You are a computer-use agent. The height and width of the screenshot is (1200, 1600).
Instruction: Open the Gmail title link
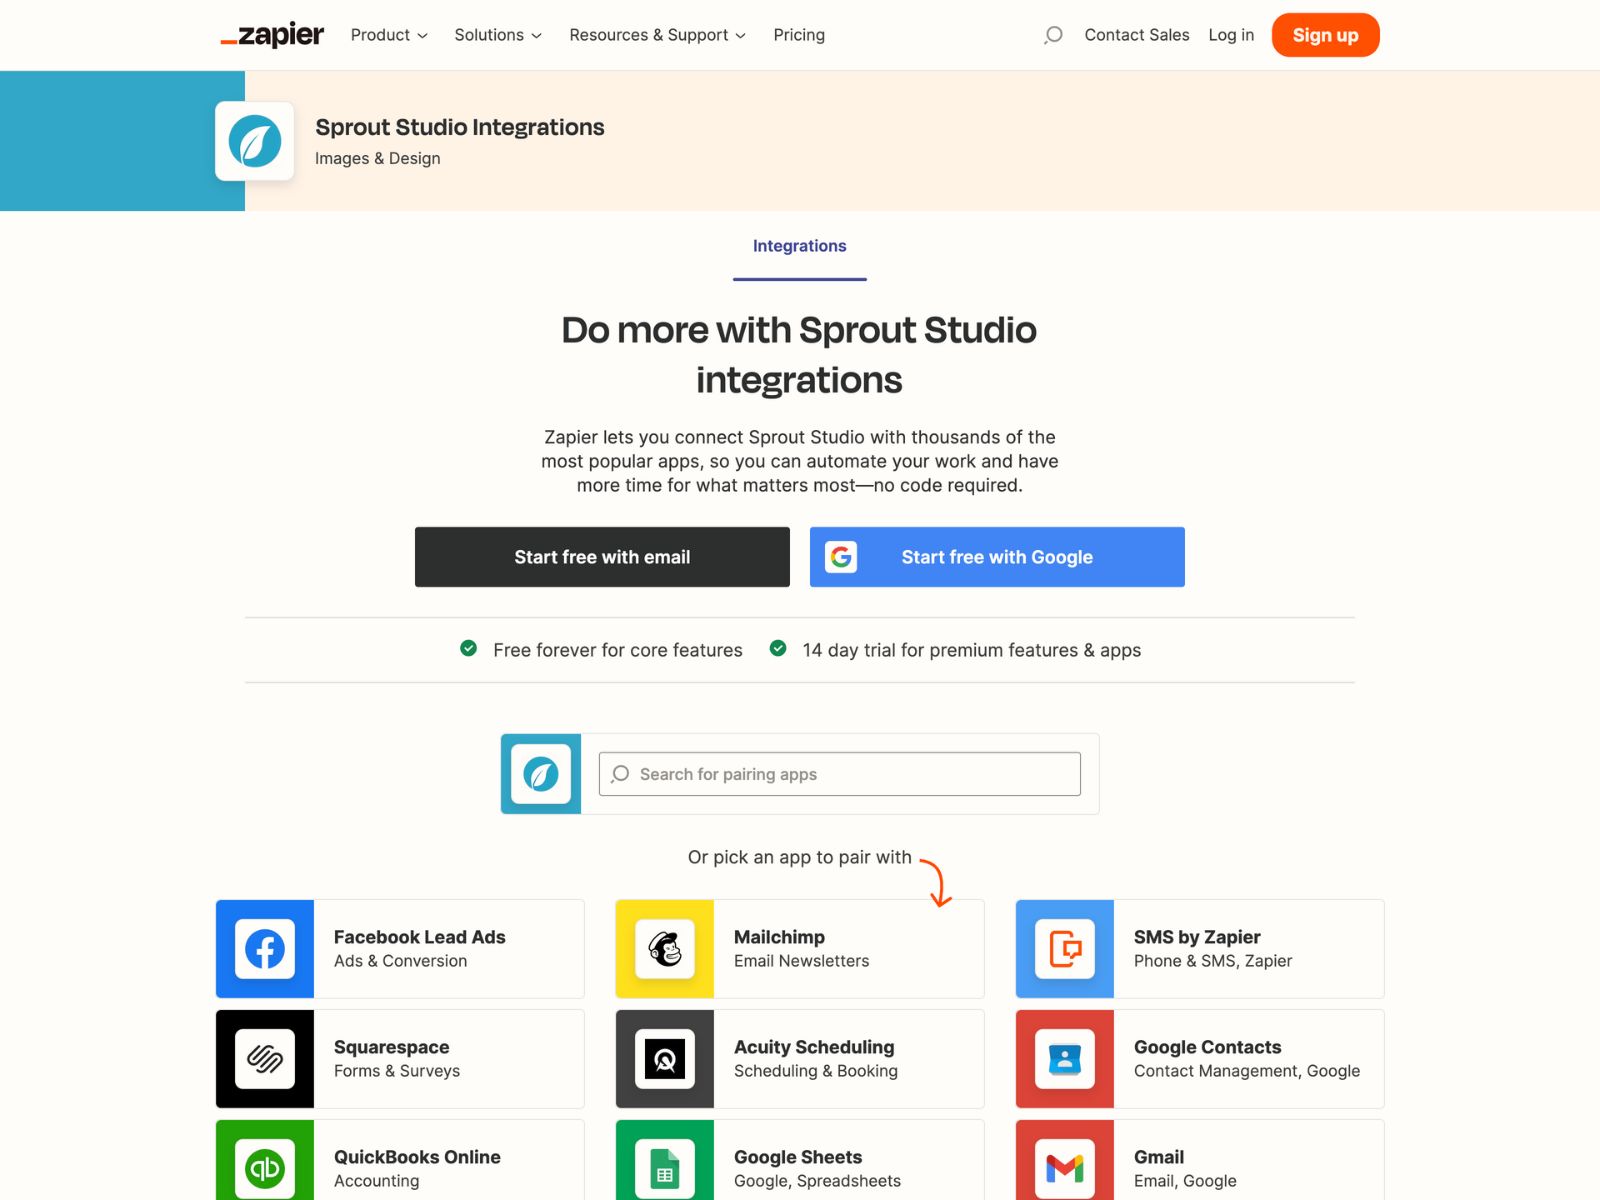point(1159,1157)
